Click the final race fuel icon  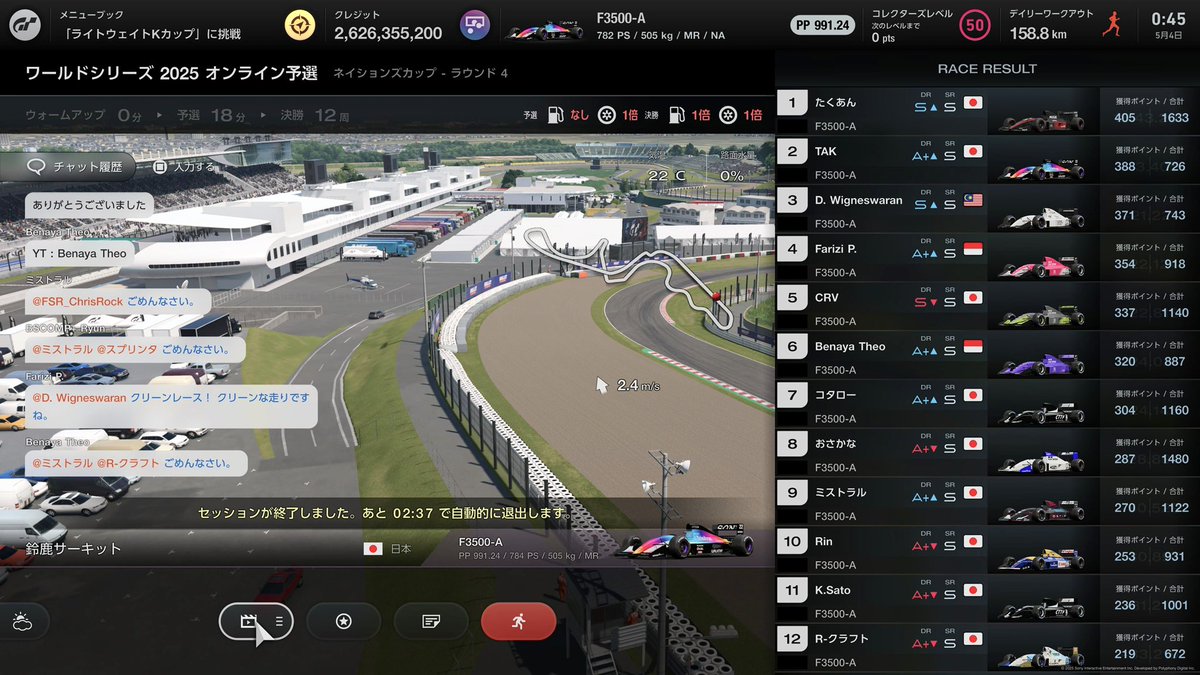coord(676,115)
